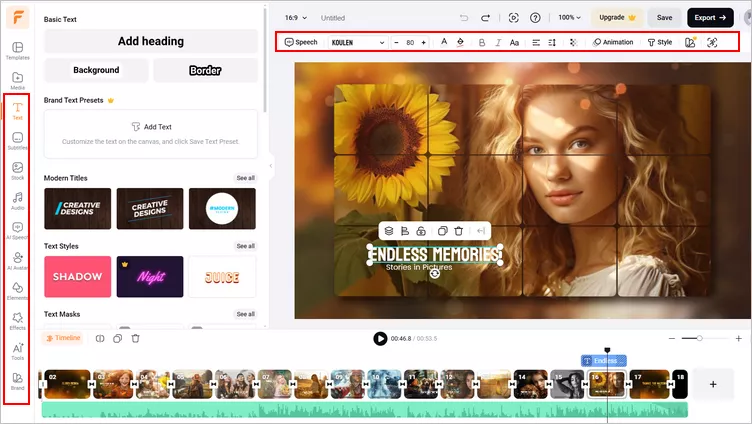Open the text Style panel

pos(660,42)
